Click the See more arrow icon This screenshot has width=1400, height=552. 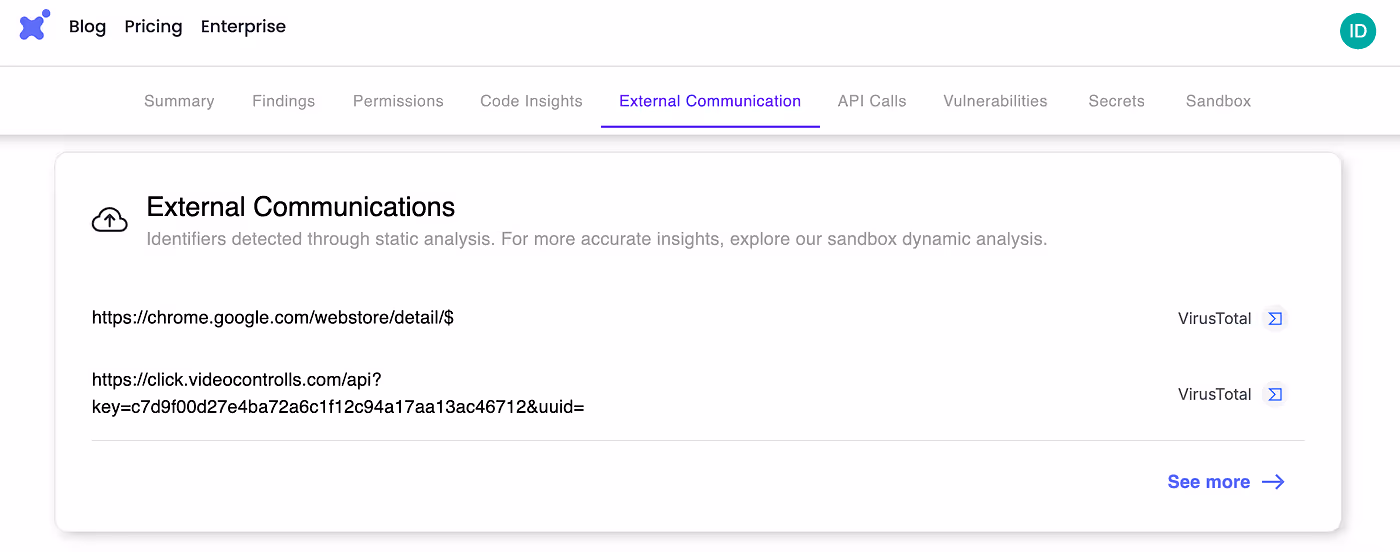1273,482
